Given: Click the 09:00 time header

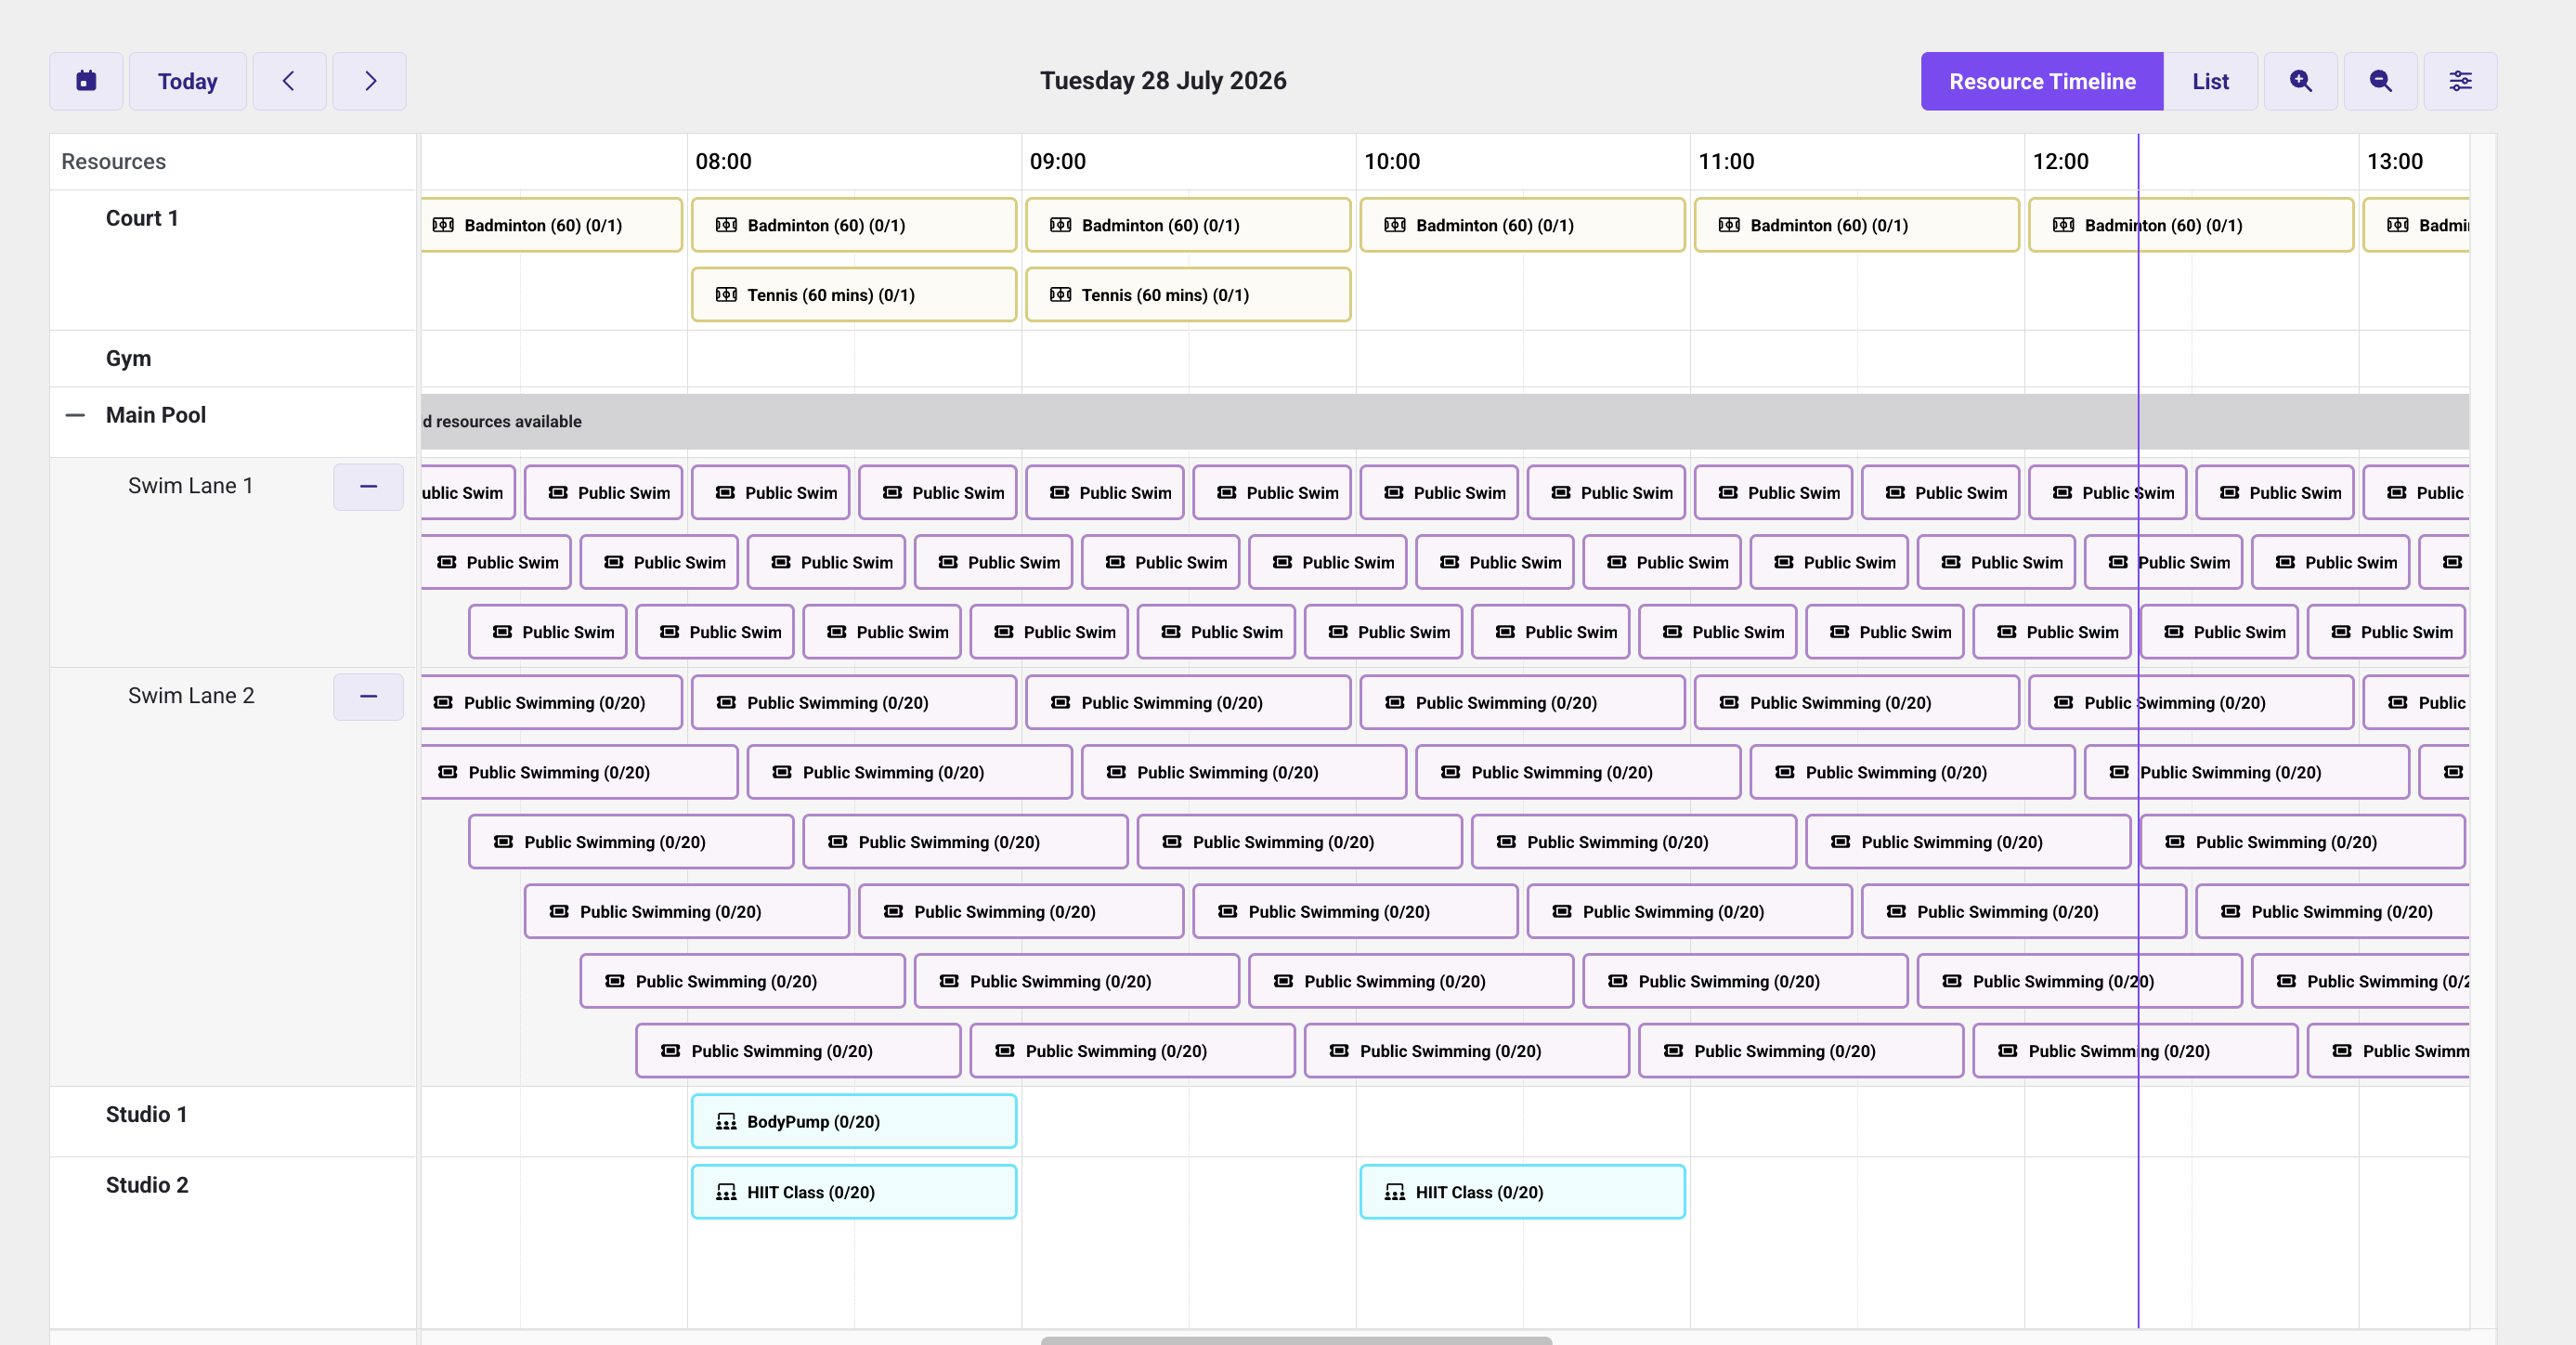Looking at the screenshot, I should tap(1057, 161).
